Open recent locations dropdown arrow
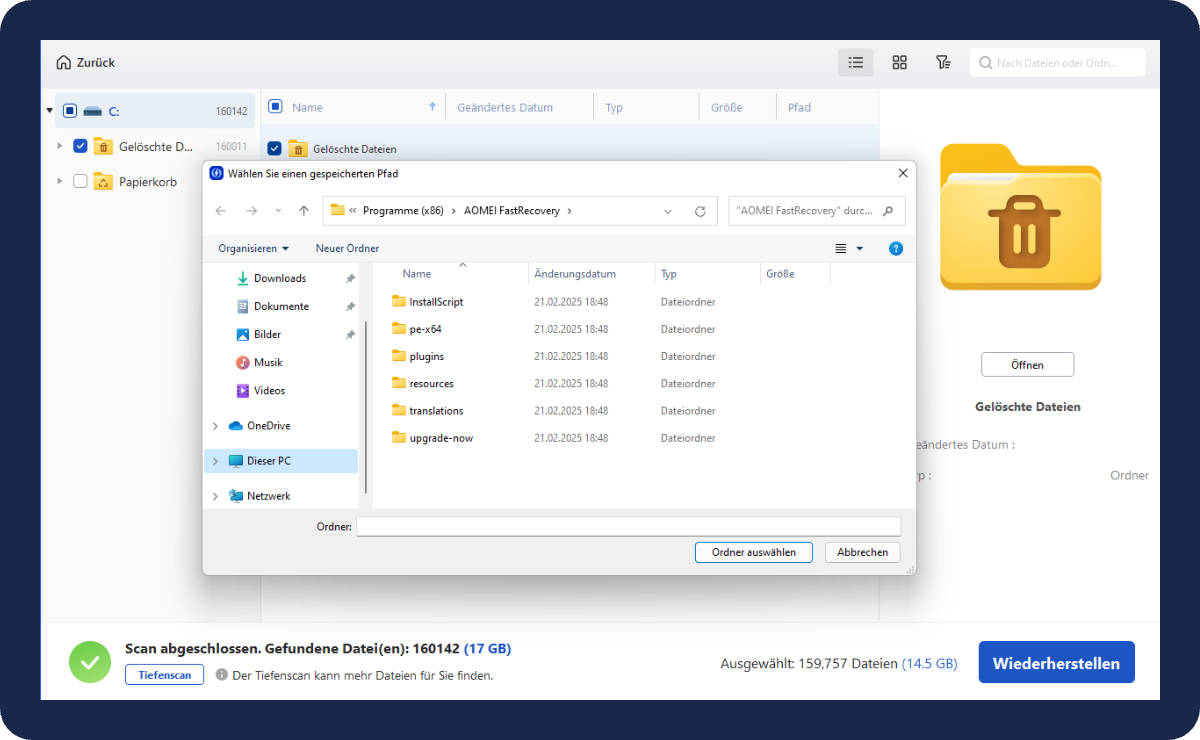Screen dimensions: 1200x740 [278, 211]
